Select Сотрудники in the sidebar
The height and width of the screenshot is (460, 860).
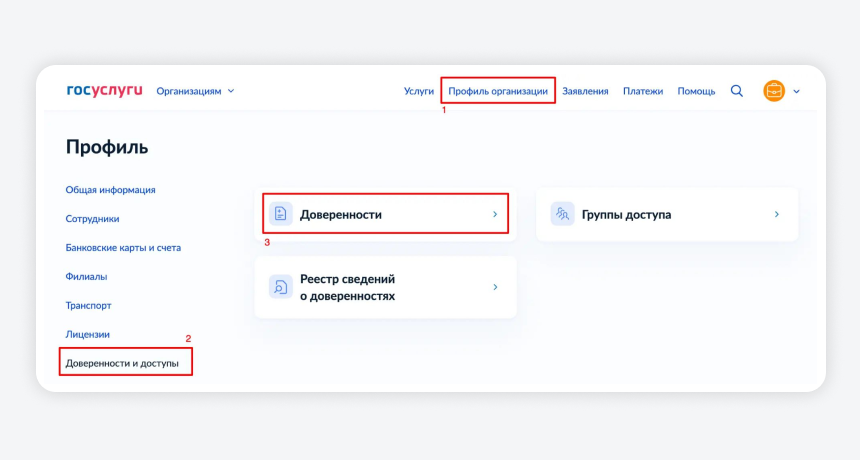[x=92, y=219]
